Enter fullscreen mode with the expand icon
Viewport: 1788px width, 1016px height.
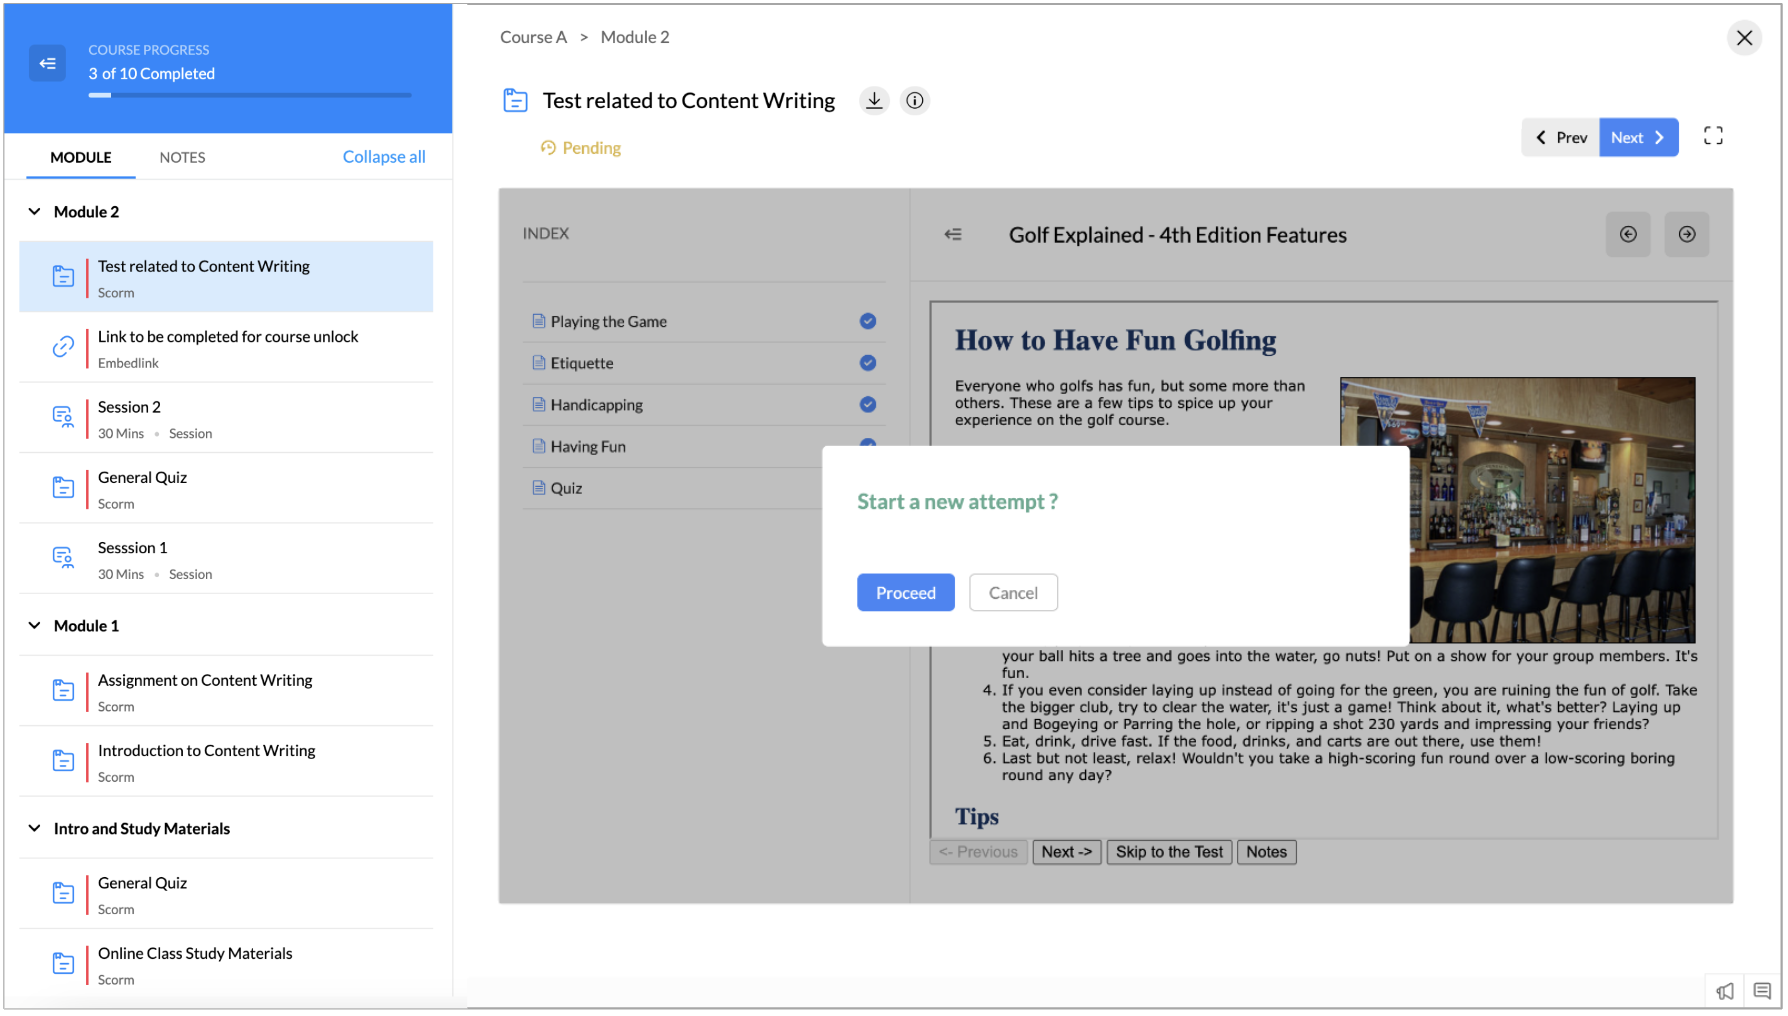pyautogui.click(x=1713, y=136)
